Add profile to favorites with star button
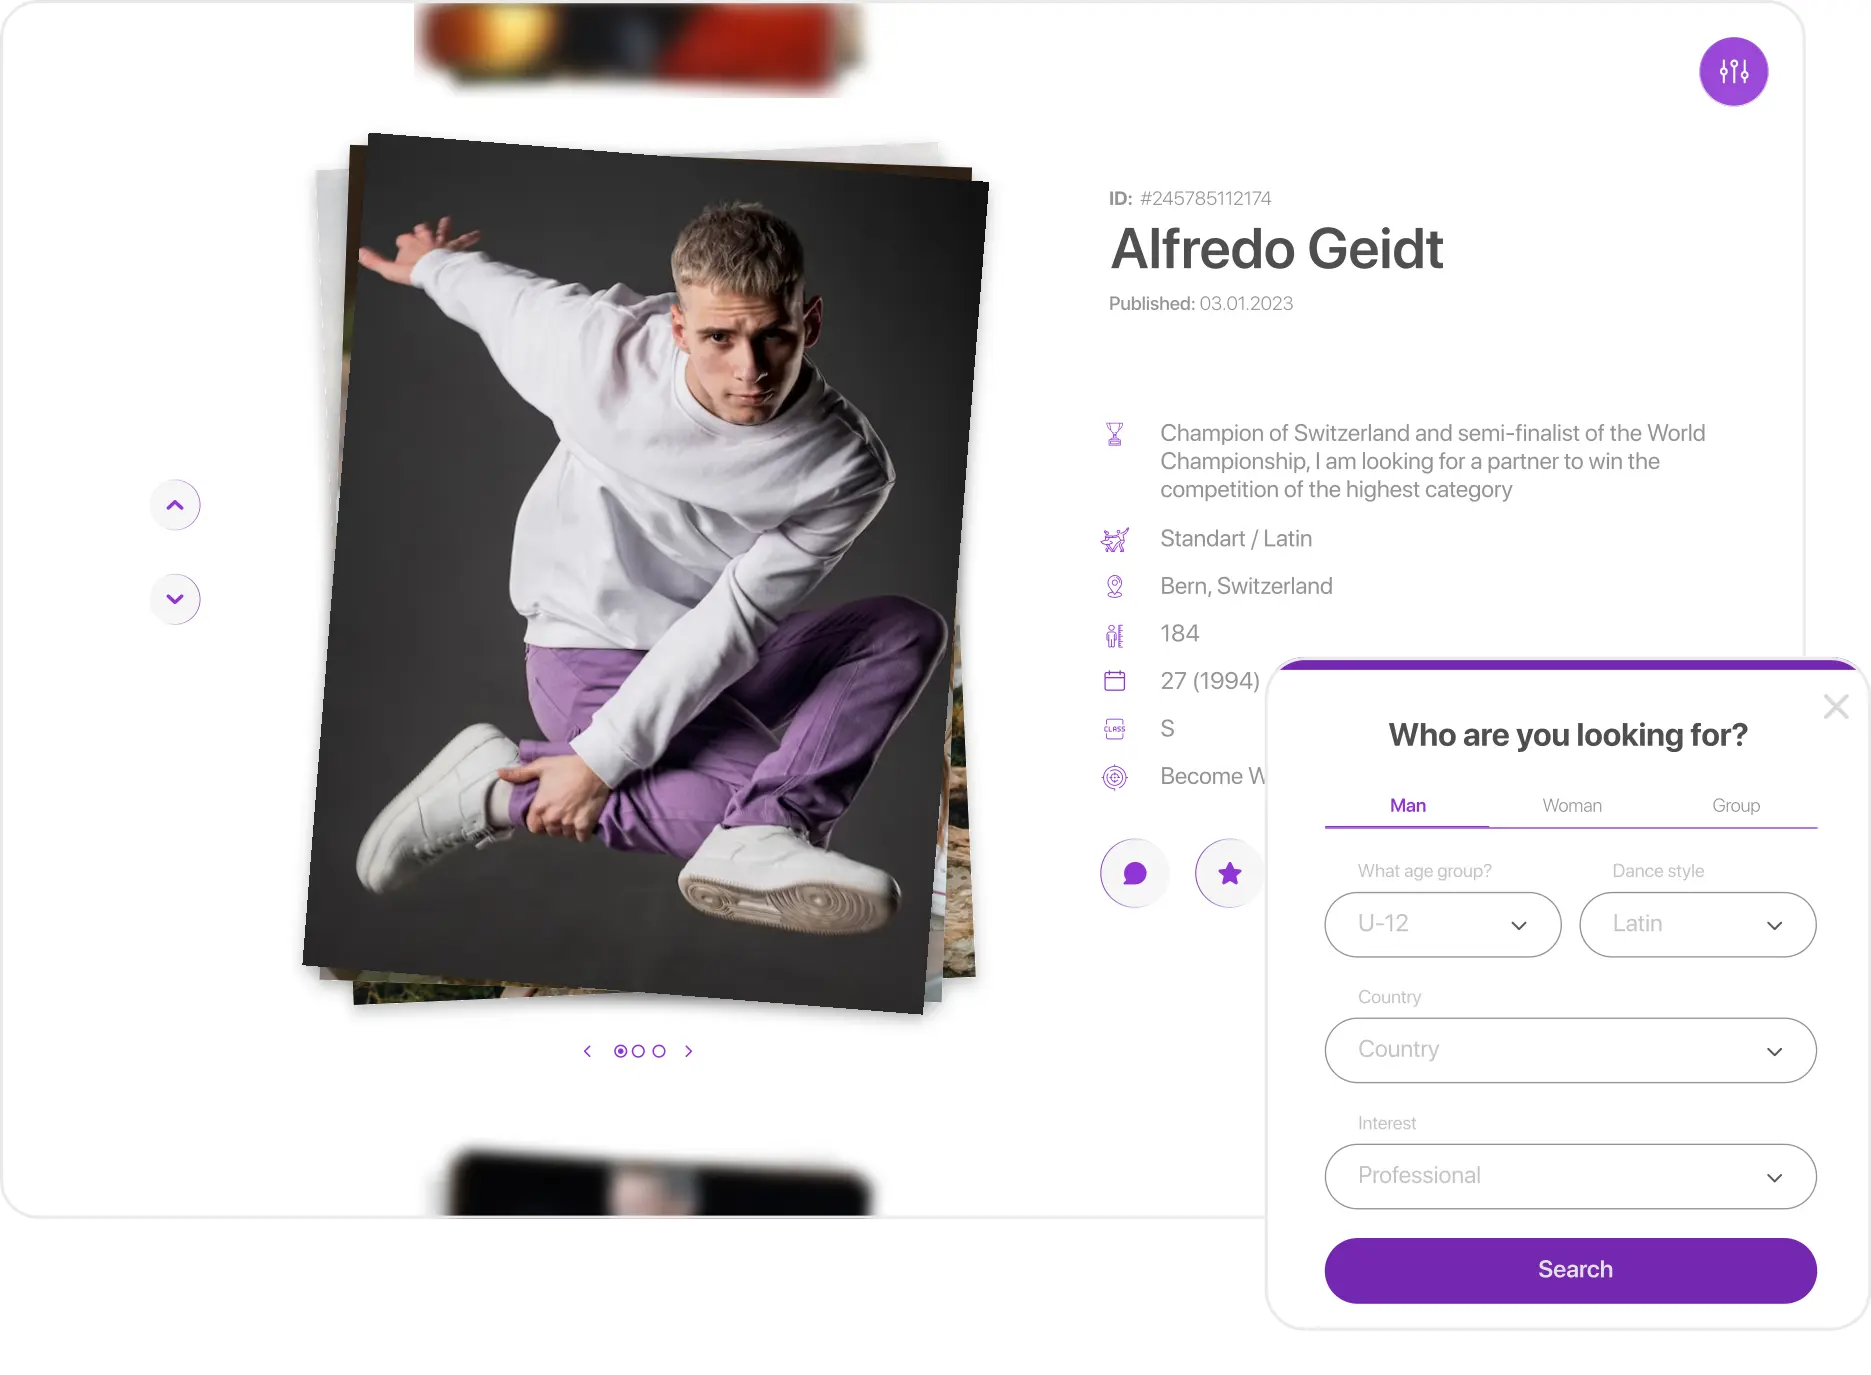 [x=1229, y=873]
